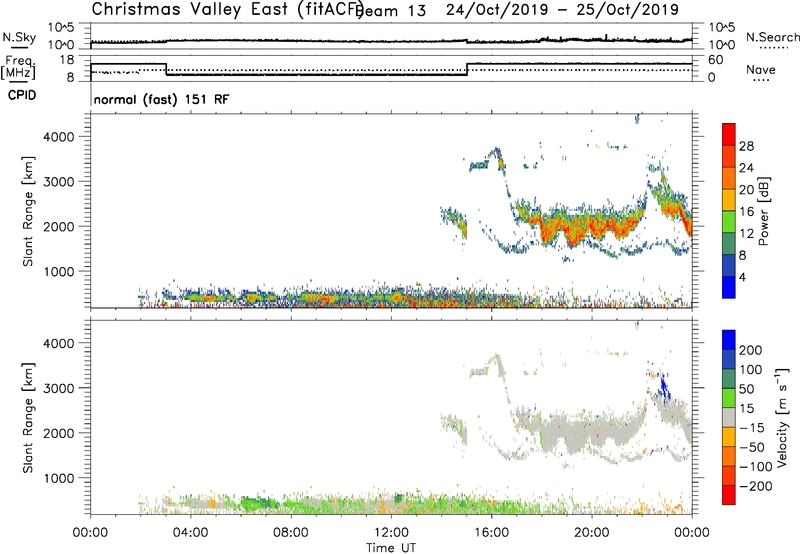Select the red top segment above 28 dB
This screenshot has width=800, height=554.
click(729, 135)
